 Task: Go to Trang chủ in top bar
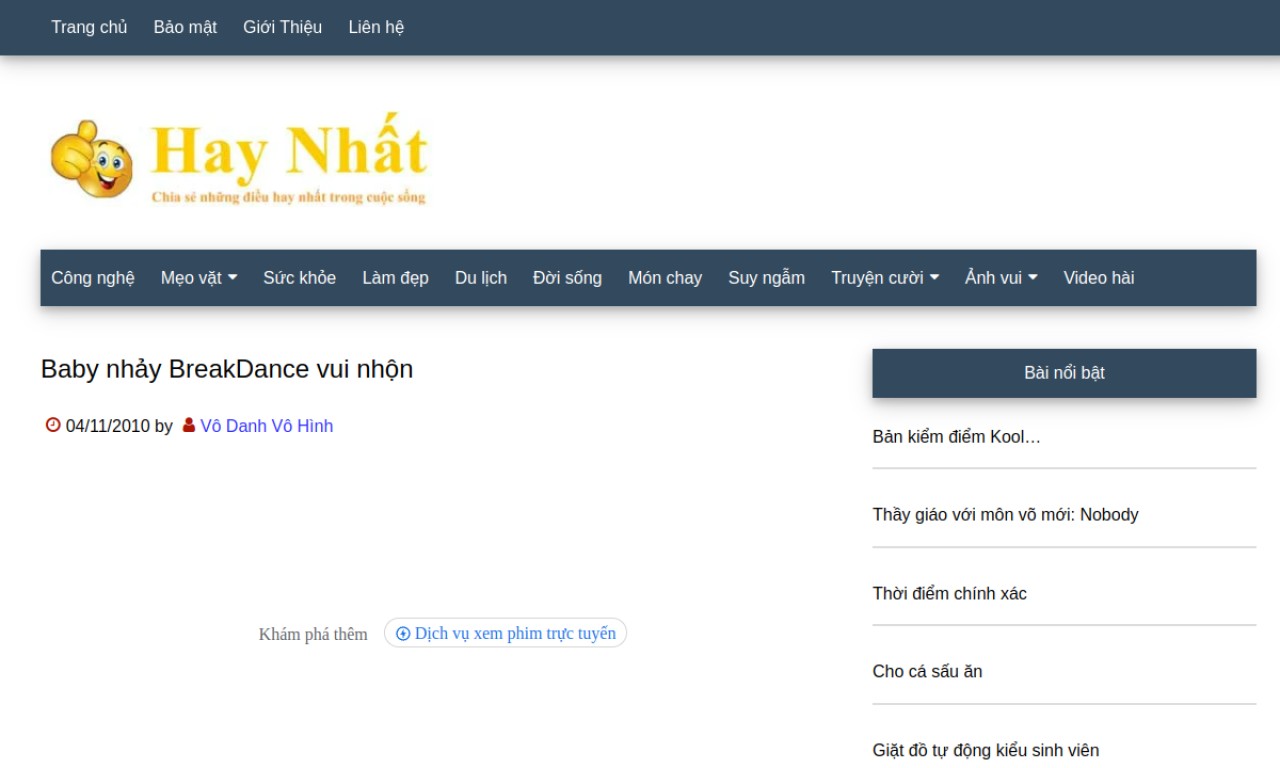point(89,27)
